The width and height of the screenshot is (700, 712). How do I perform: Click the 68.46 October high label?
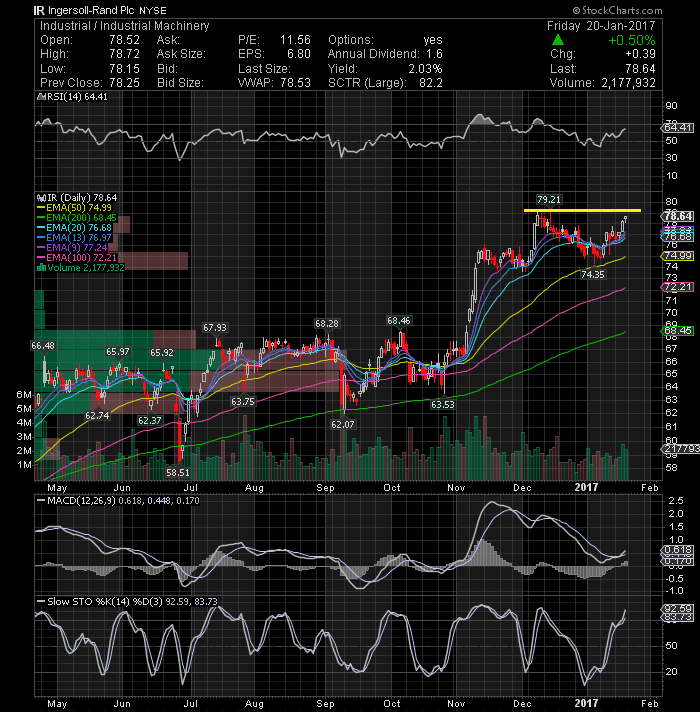399,321
